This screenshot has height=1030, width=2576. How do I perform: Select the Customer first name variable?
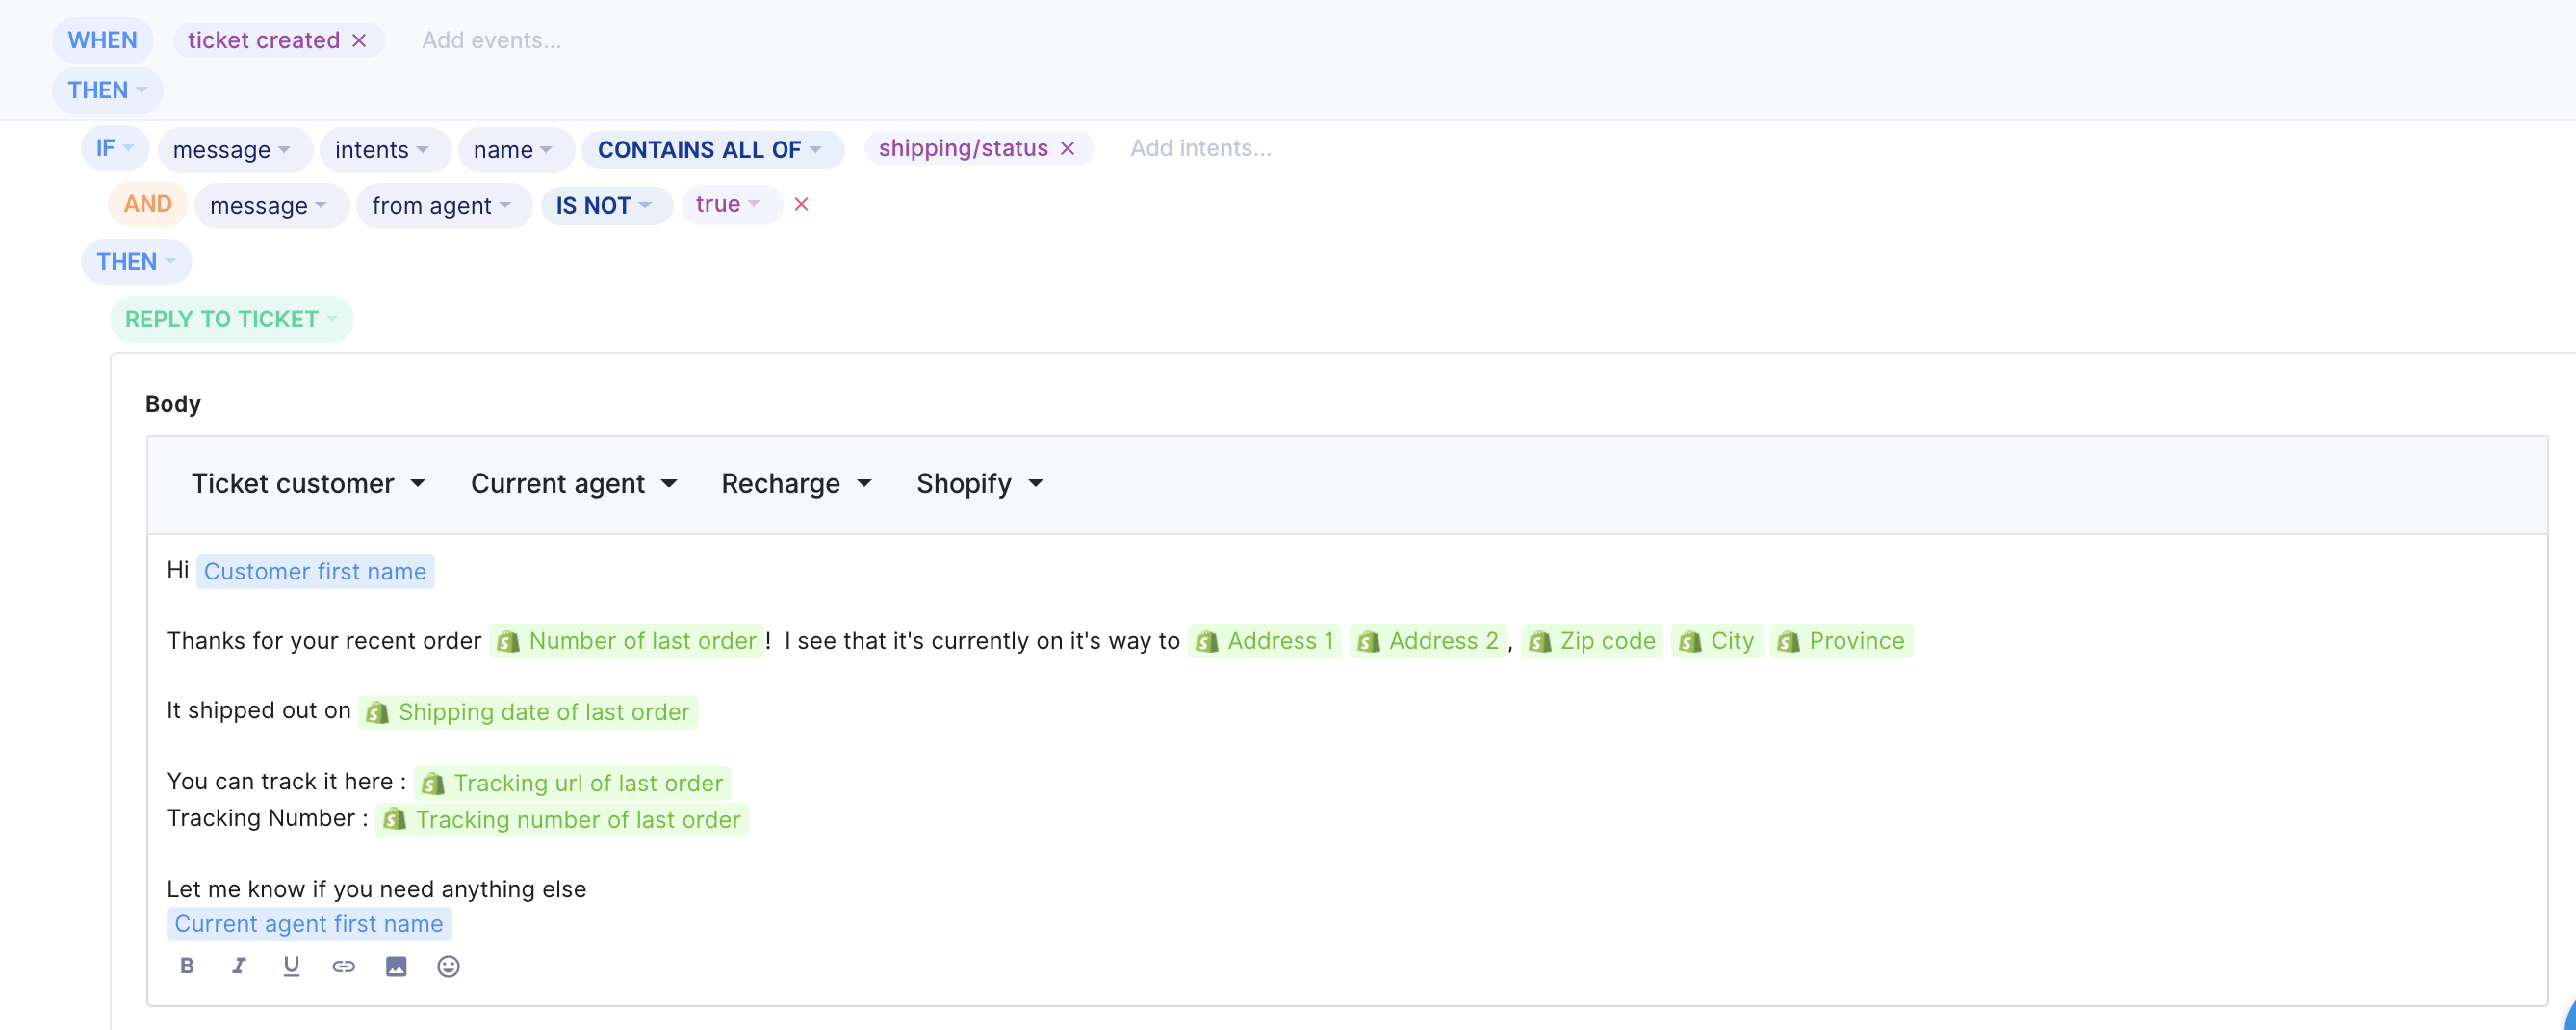tap(315, 571)
